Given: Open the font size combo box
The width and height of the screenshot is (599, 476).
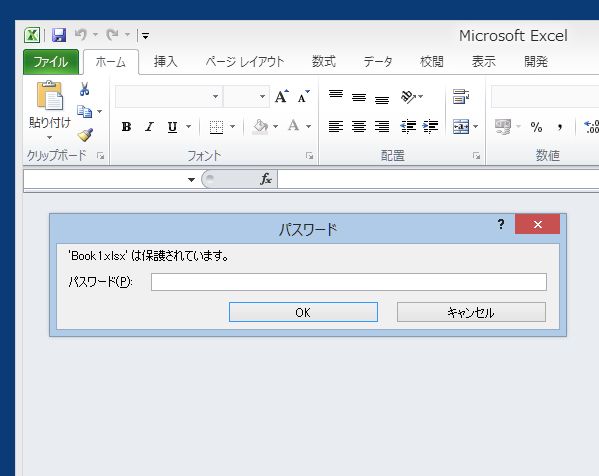Looking at the screenshot, I should pos(246,96).
